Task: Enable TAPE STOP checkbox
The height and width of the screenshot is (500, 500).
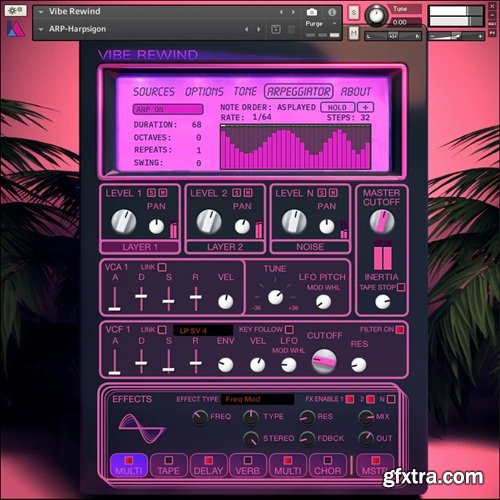Action: pyautogui.click(x=401, y=287)
